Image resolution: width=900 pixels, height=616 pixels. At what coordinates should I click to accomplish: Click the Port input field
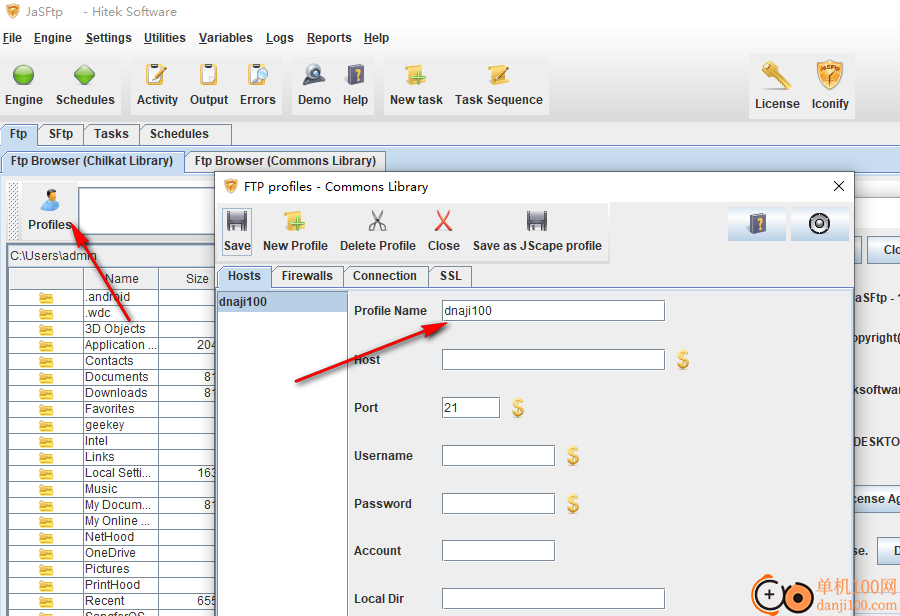pyautogui.click(x=471, y=408)
